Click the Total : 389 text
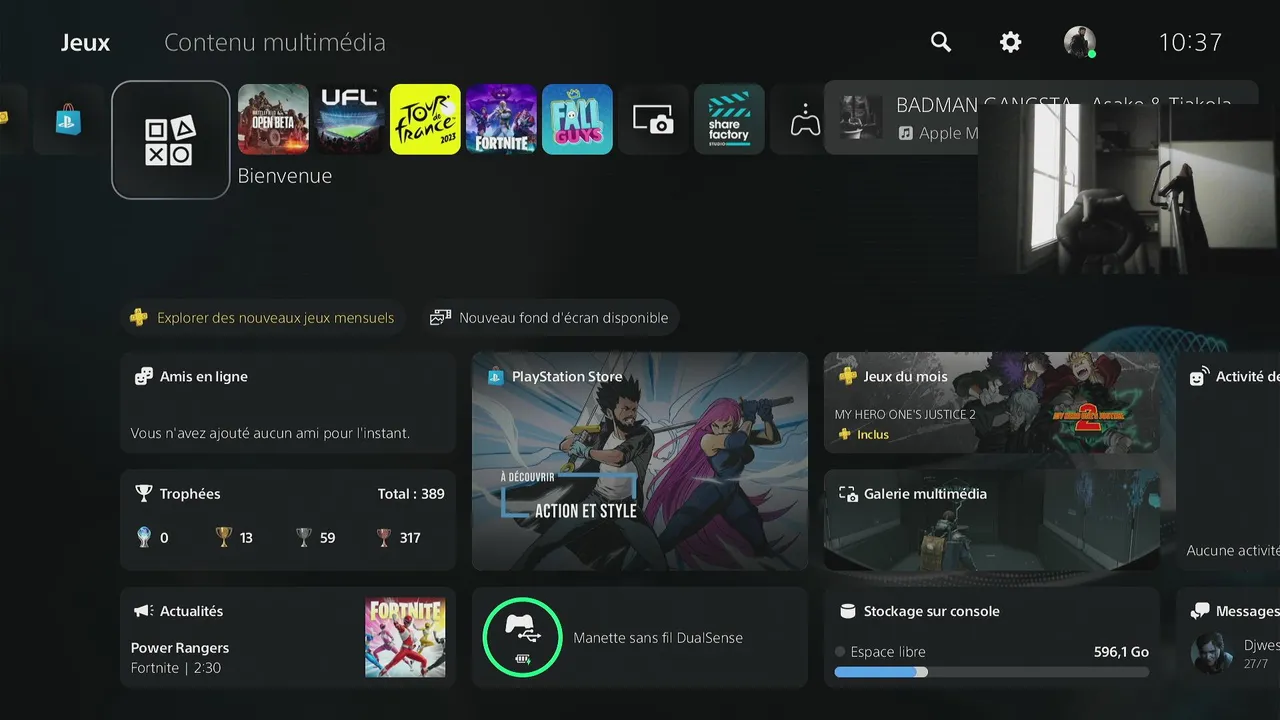 (411, 494)
